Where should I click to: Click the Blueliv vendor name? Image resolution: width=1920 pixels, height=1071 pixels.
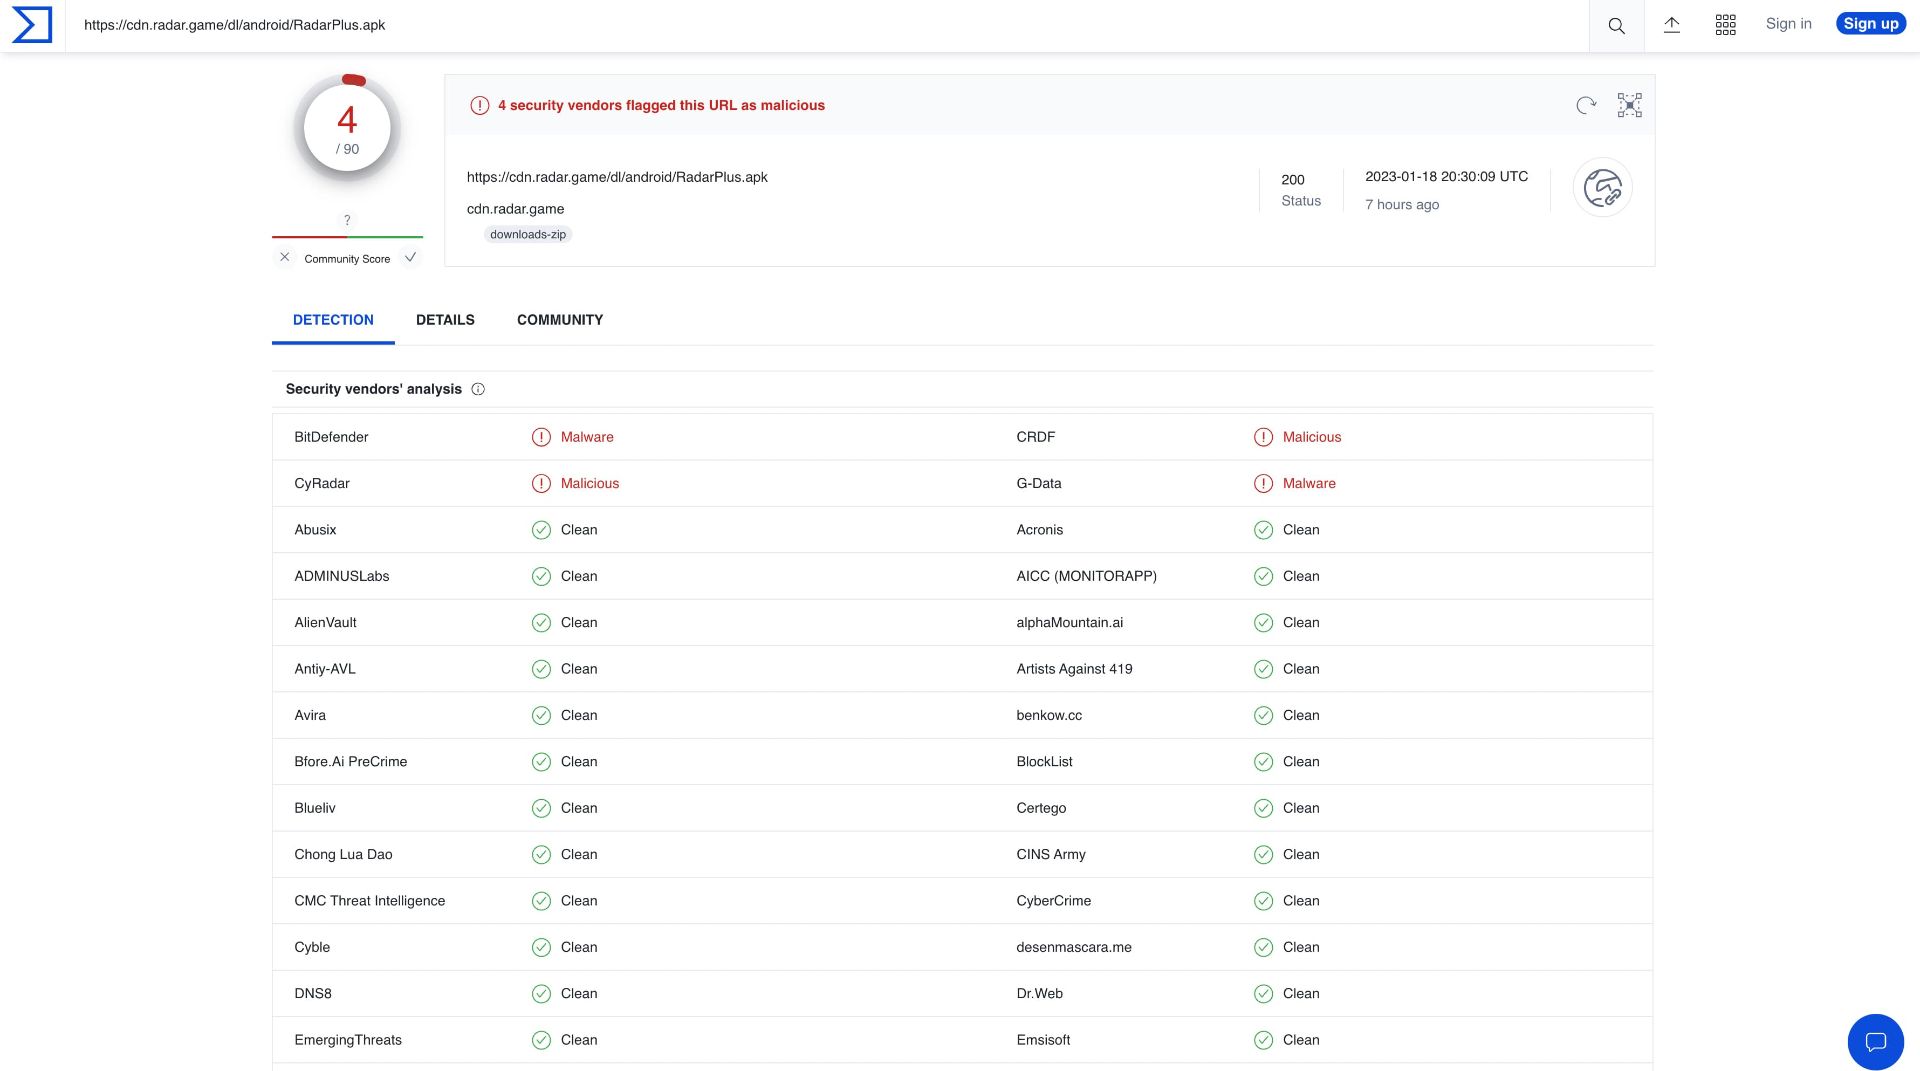pyautogui.click(x=315, y=808)
